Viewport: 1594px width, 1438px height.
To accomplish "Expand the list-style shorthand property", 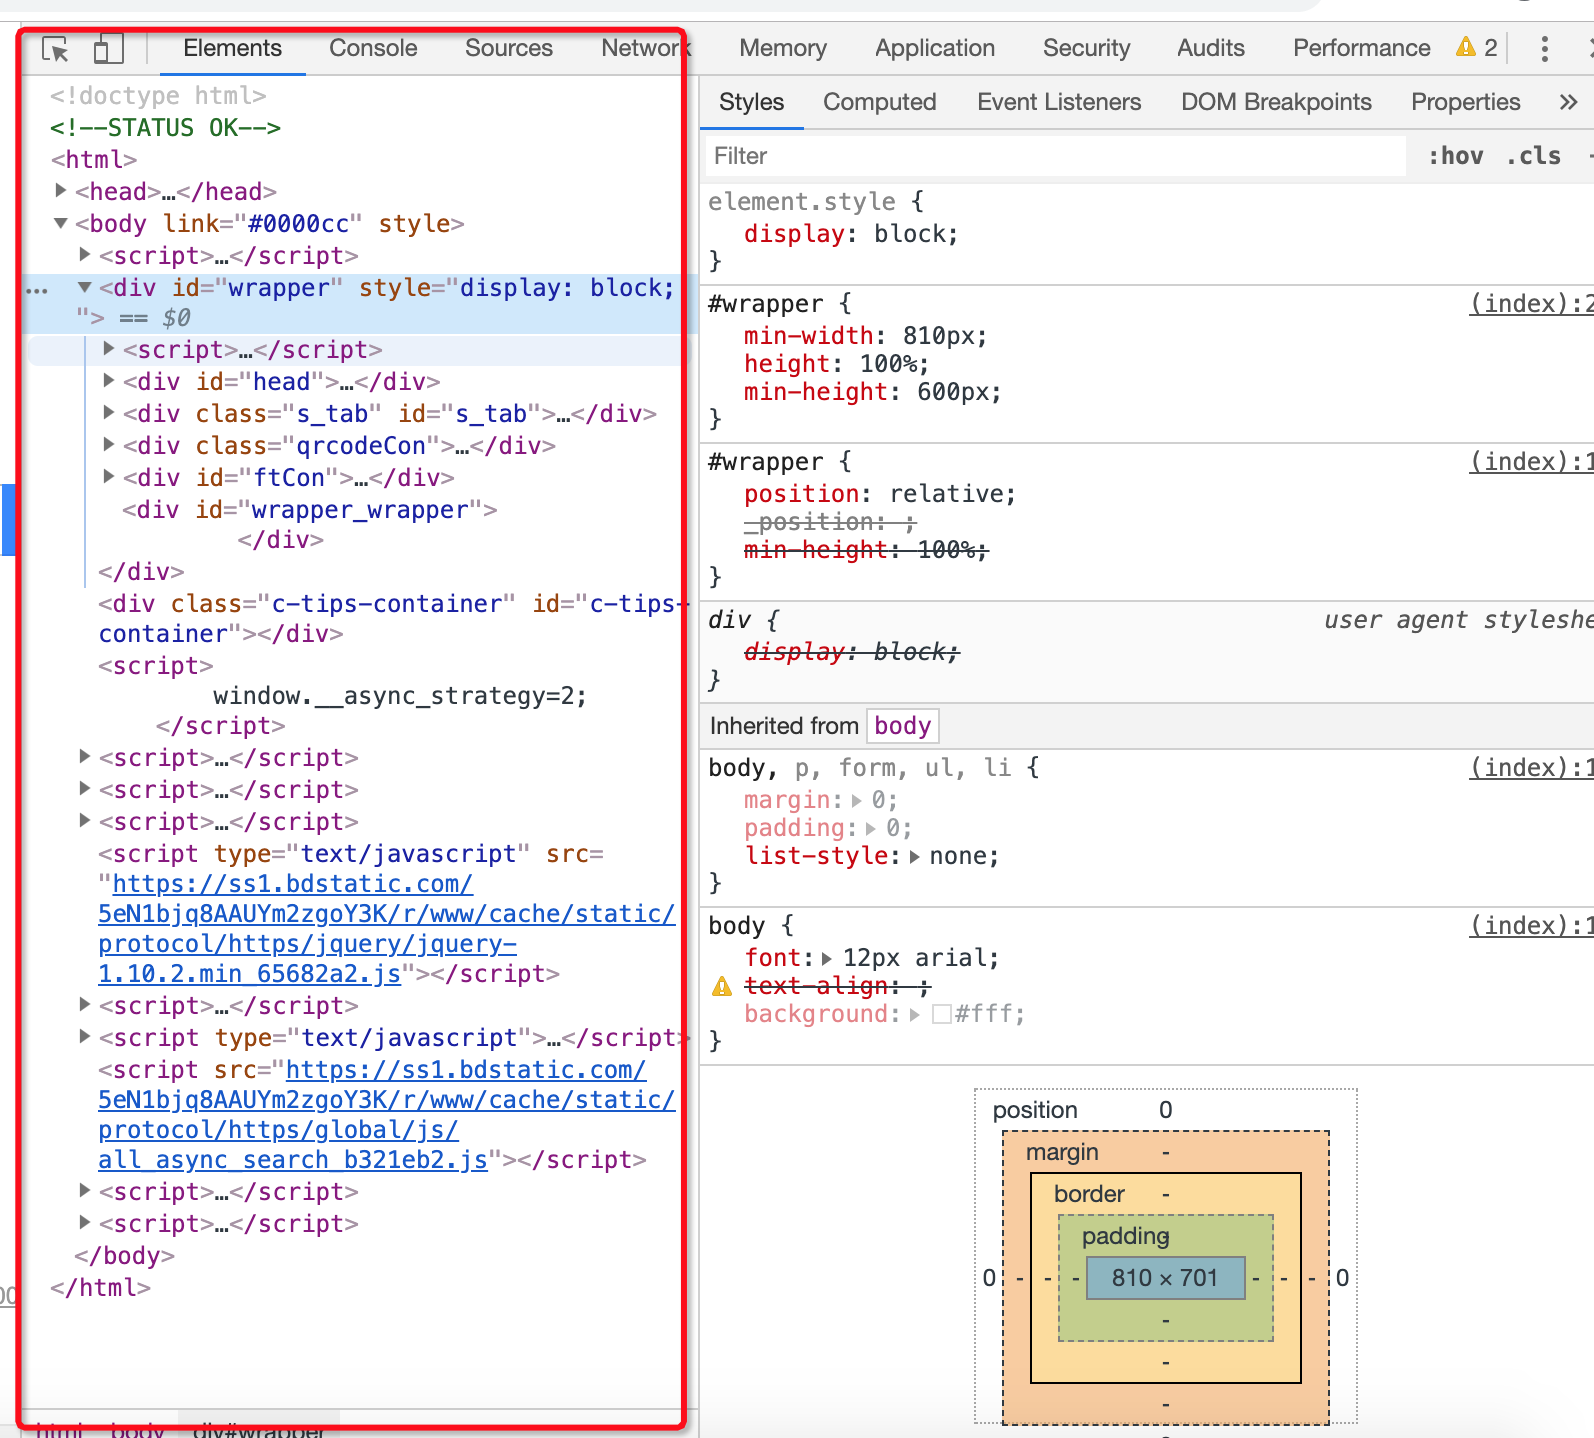I will tap(915, 856).
